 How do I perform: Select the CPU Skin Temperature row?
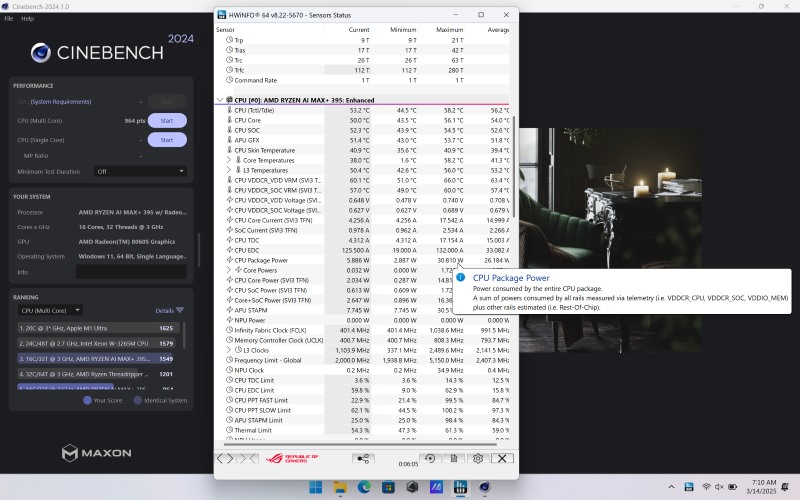[362, 150]
